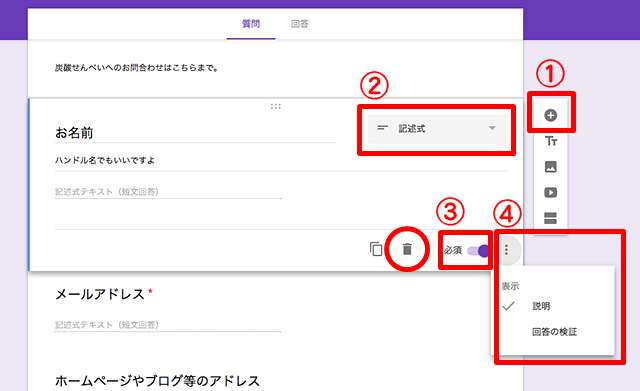This screenshot has width=640, height=391.
Task: Click the add question plus icon
Action: click(x=551, y=116)
